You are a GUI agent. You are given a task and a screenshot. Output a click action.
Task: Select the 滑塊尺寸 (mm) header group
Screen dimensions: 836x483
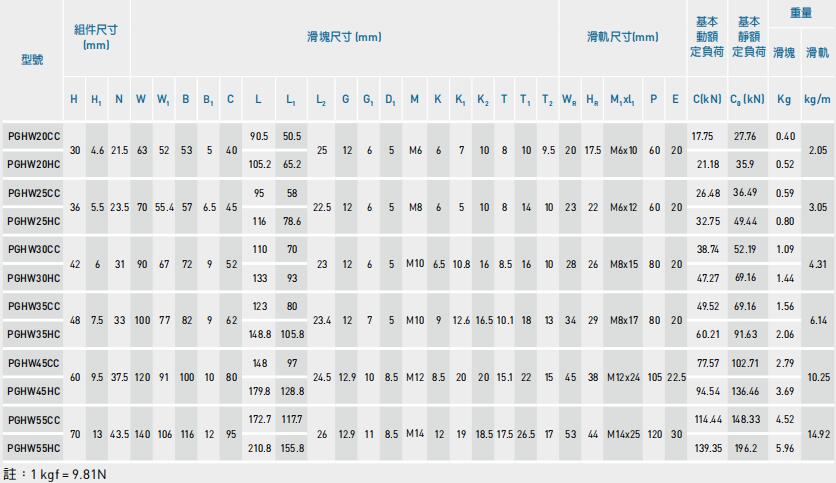[x=343, y=38]
